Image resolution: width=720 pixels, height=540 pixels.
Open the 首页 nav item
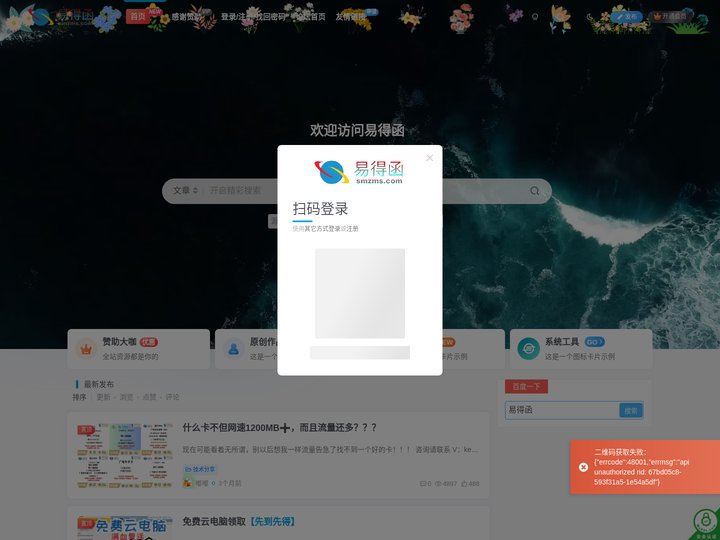[138, 17]
